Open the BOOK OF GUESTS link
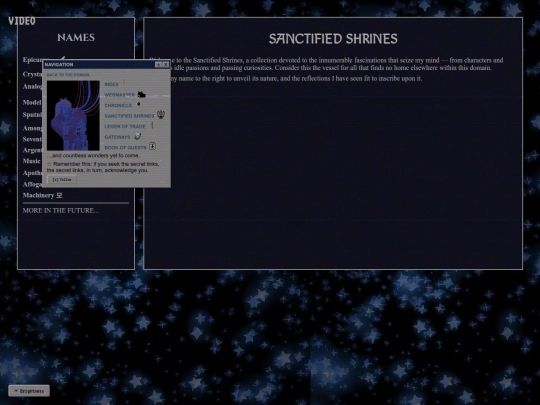 [x=125, y=147]
